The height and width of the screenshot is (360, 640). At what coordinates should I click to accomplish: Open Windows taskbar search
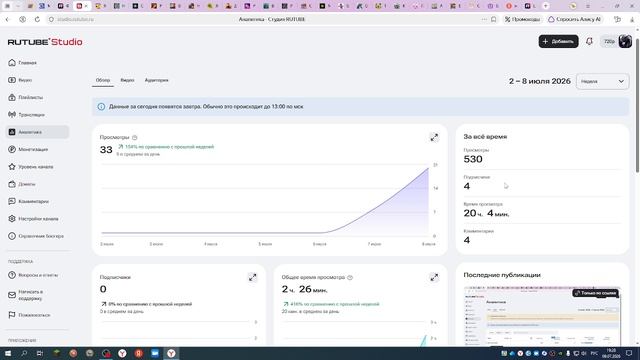pos(24,353)
